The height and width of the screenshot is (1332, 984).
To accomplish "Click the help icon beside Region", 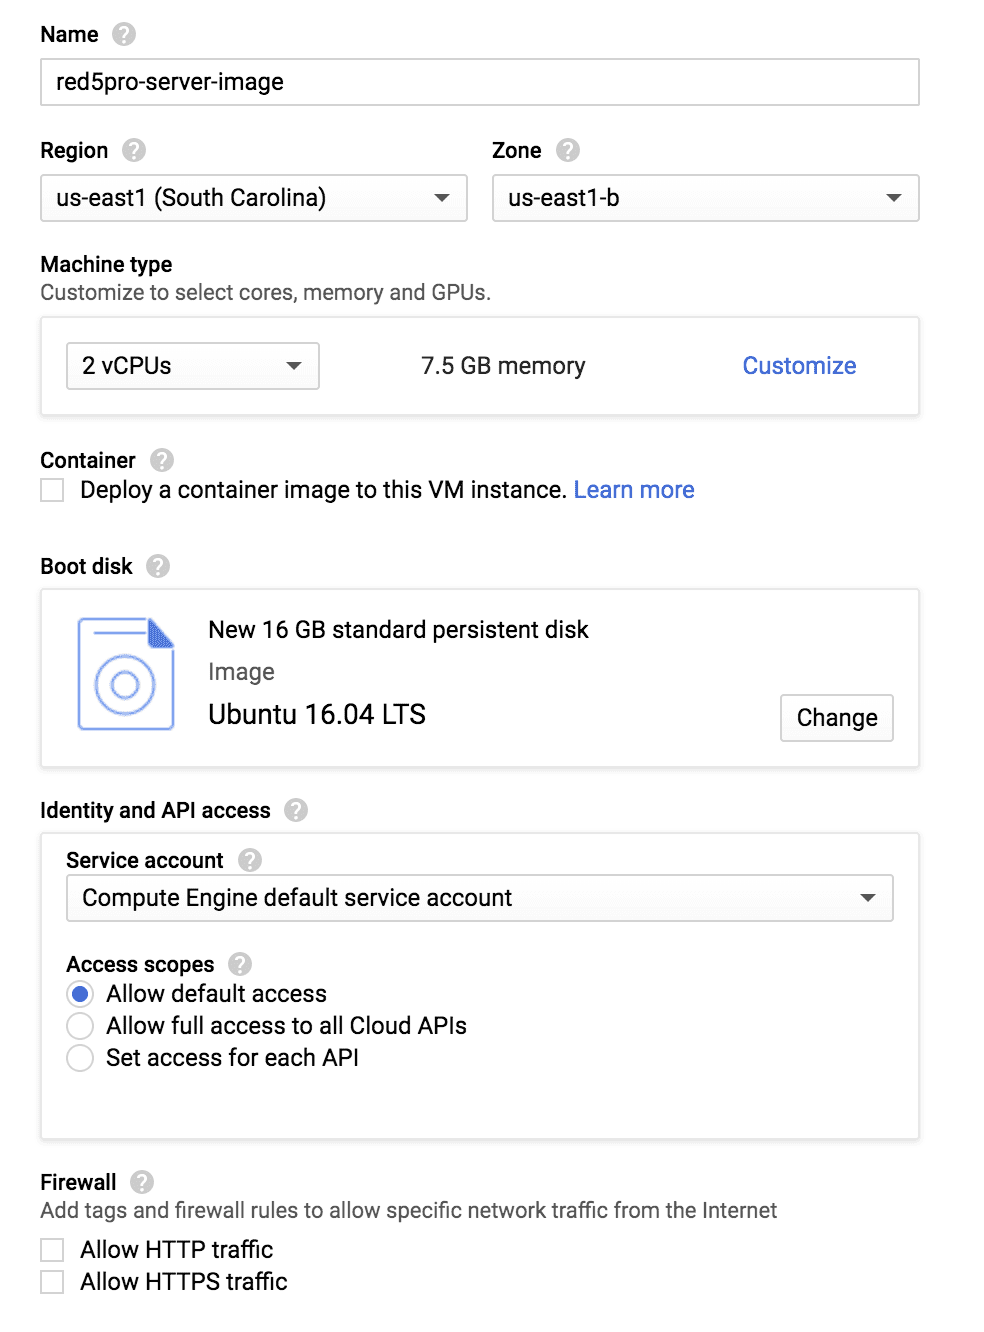I will [x=134, y=150].
